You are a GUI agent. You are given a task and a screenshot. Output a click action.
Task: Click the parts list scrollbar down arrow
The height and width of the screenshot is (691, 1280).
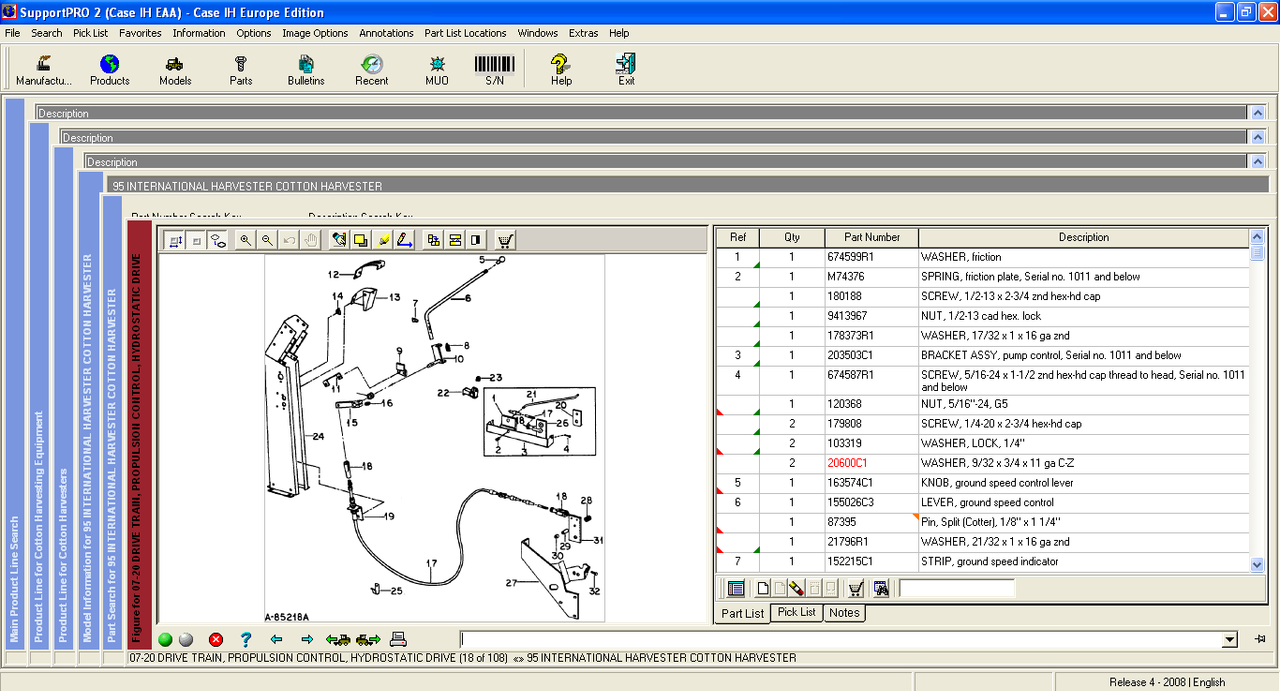(1257, 564)
